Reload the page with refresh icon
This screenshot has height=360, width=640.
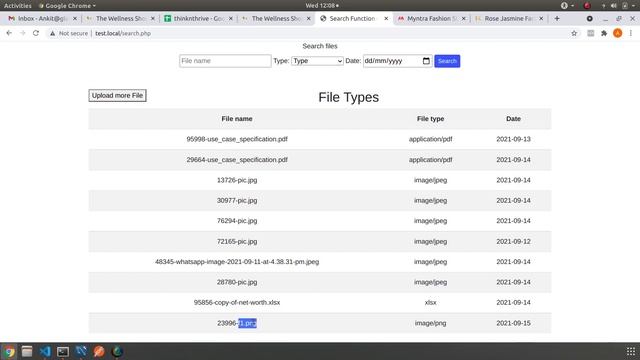(x=36, y=33)
